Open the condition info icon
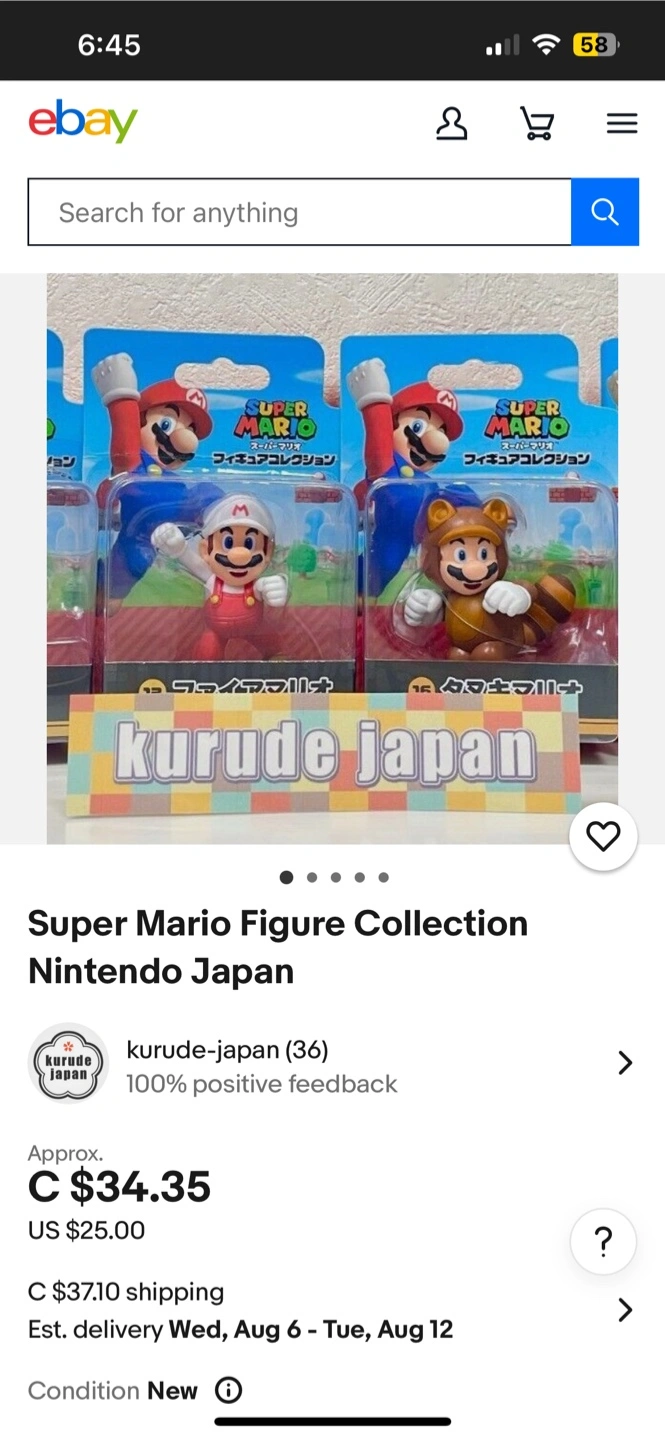Screen dimensions: 665x1440 point(229,1390)
